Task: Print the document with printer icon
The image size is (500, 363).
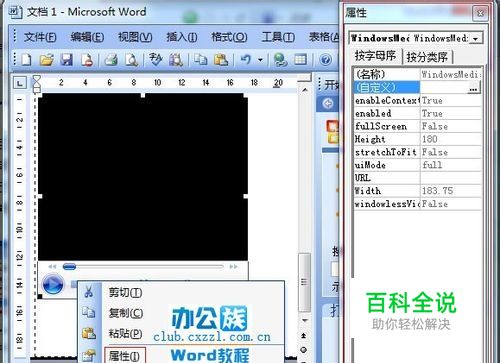Action: click(111, 60)
